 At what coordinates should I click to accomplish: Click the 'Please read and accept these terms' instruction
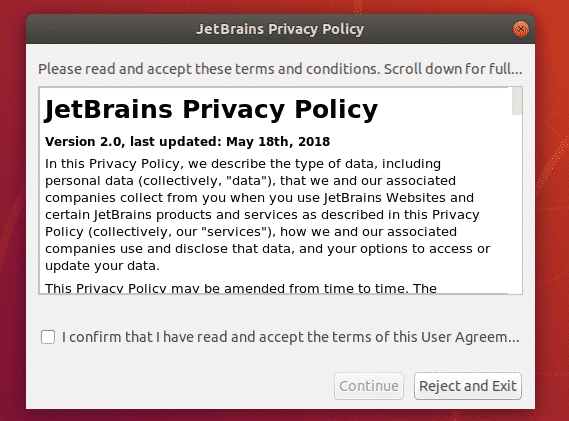click(x=280, y=69)
